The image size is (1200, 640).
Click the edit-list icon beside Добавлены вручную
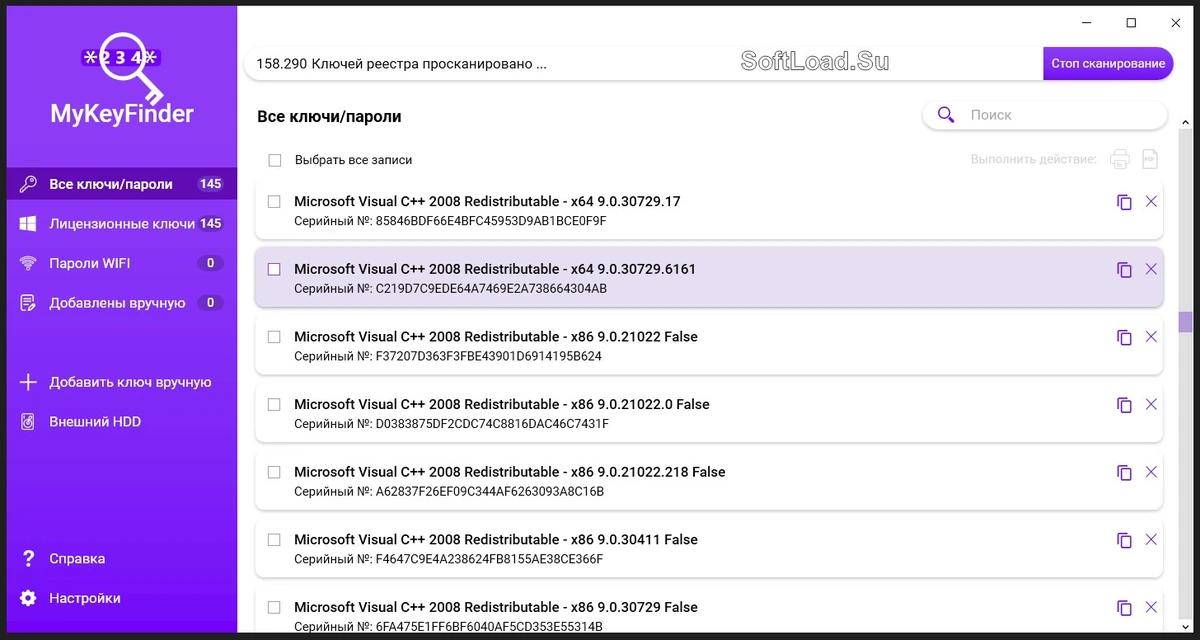(28, 303)
